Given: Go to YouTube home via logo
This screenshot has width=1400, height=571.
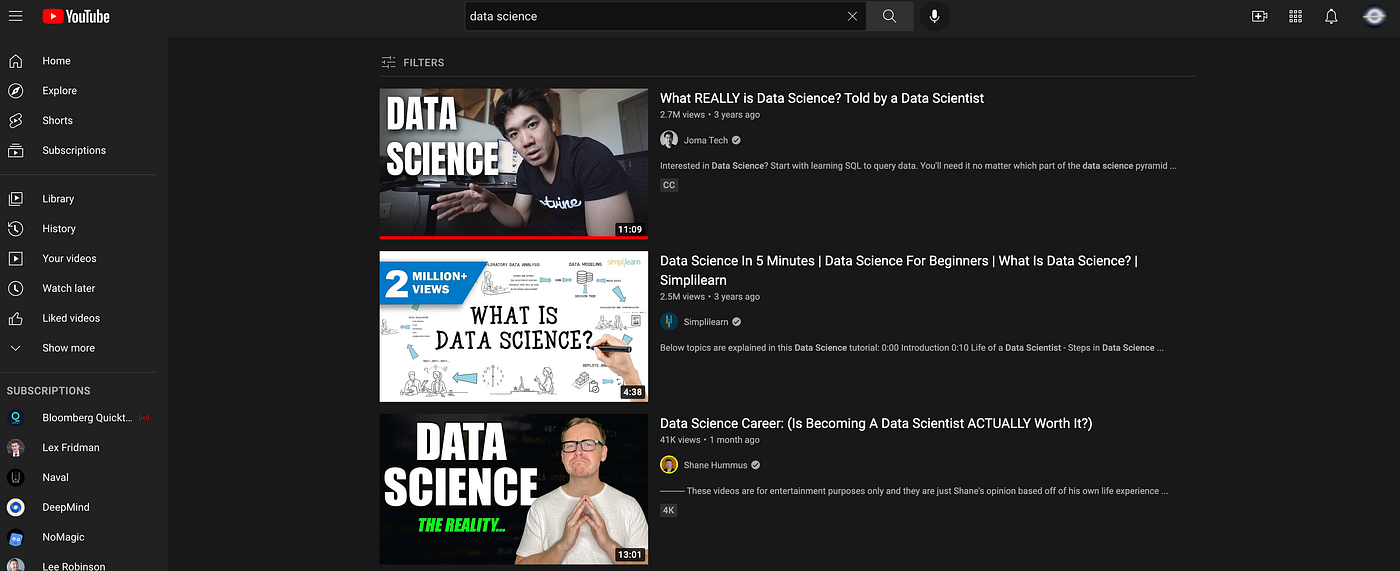Looking at the screenshot, I should pos(76,16).
